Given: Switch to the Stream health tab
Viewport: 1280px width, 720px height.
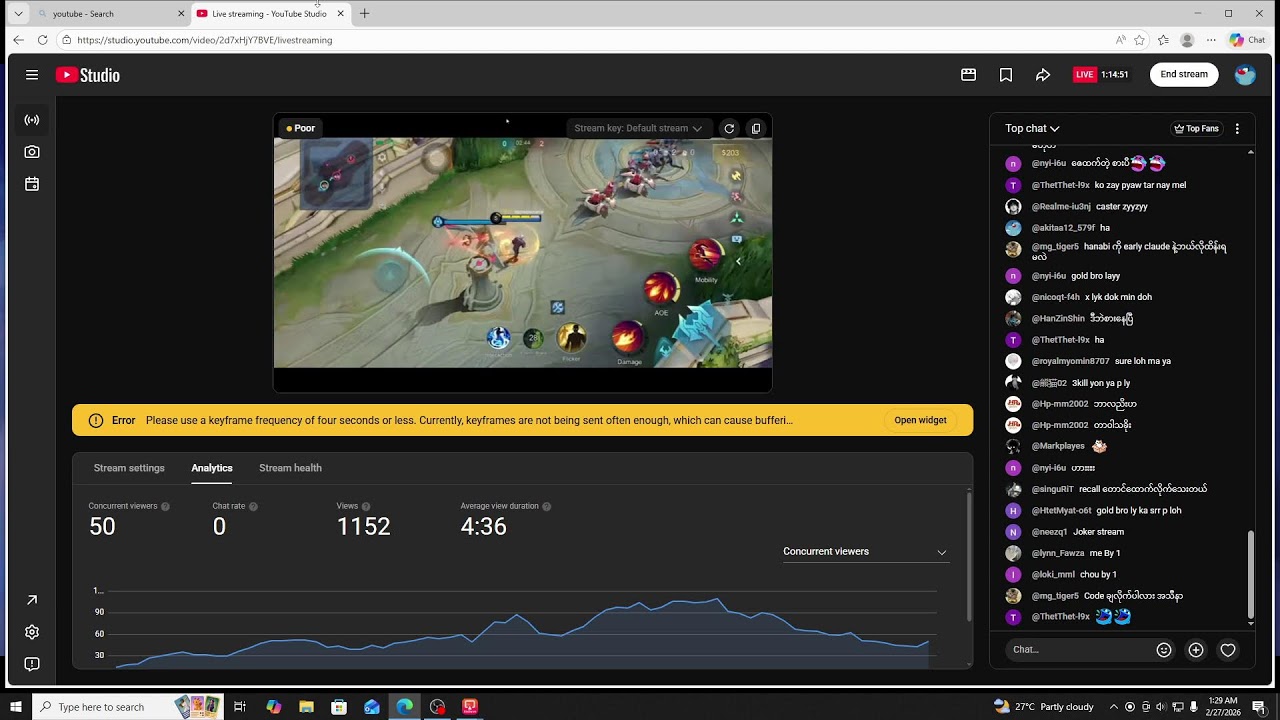Looking at the screenshot, I should point(290,468).
